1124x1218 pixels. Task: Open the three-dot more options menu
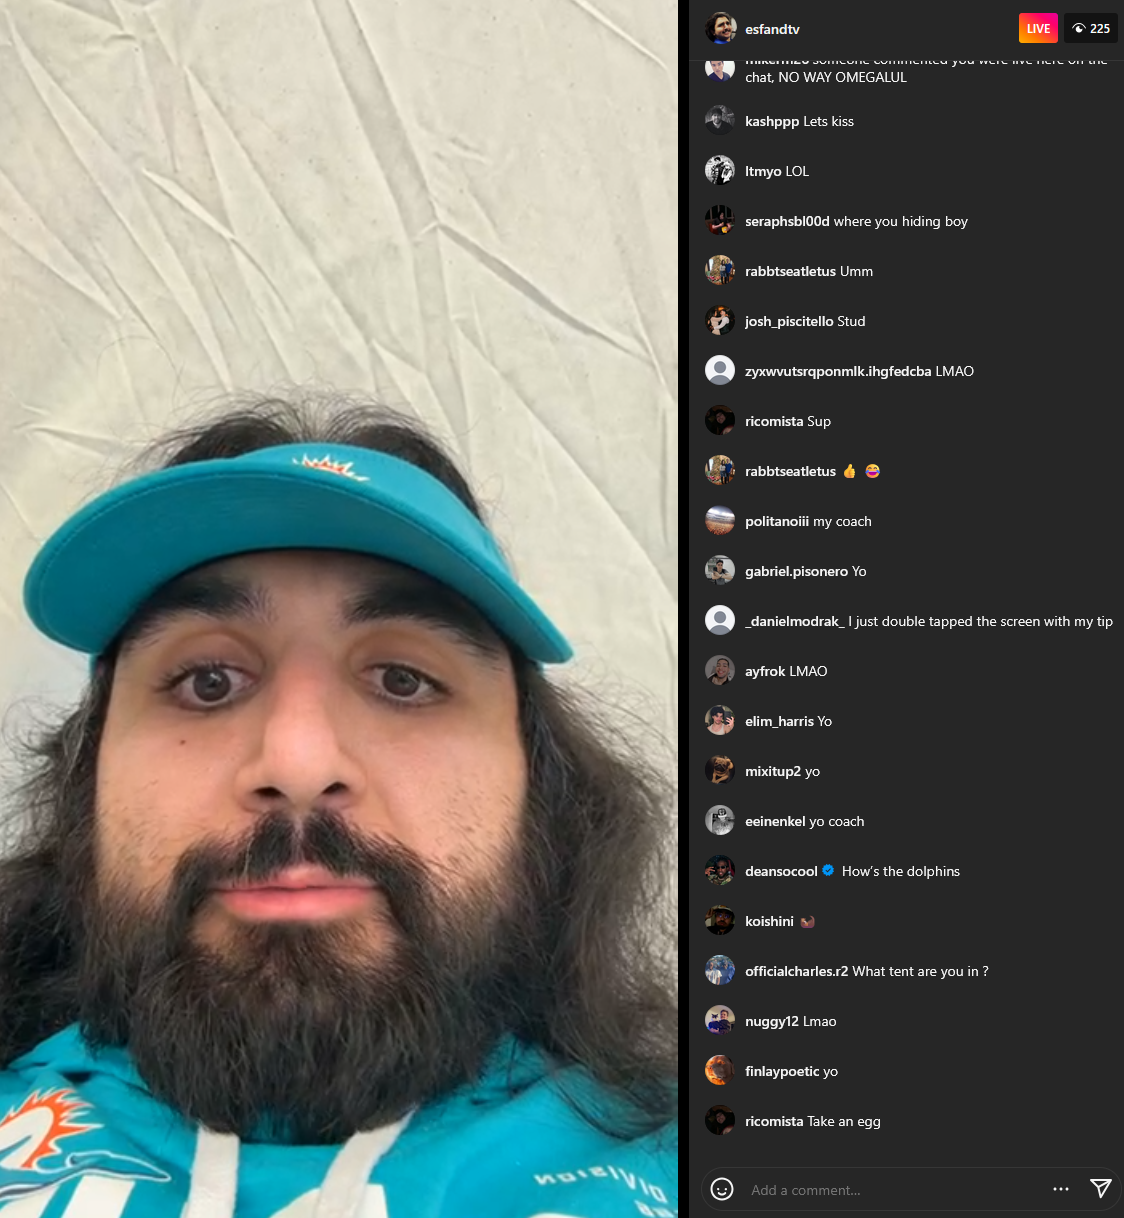(x=1061, y=1189)
